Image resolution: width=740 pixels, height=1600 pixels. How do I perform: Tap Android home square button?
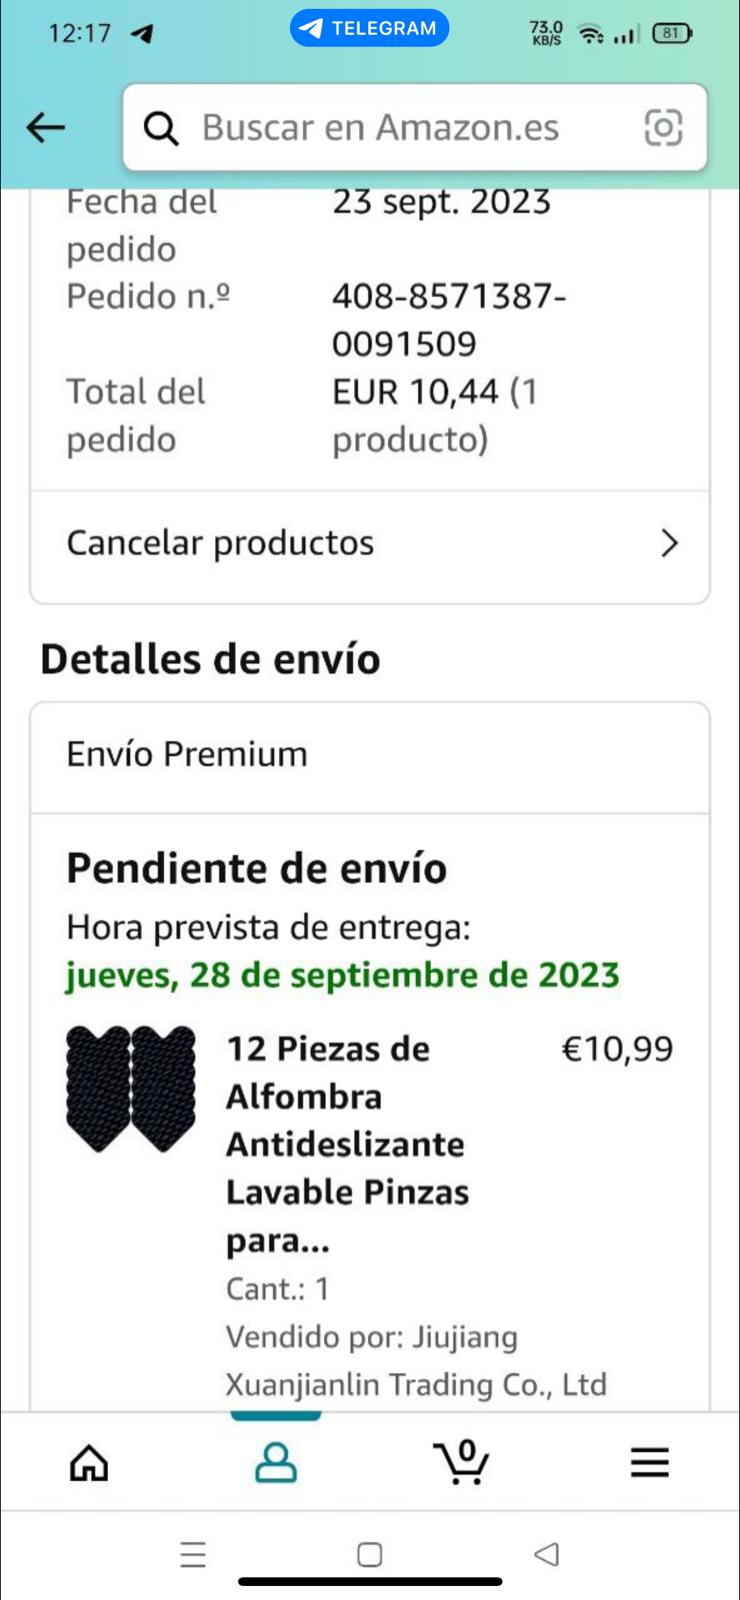click(x=370, y=1554)
